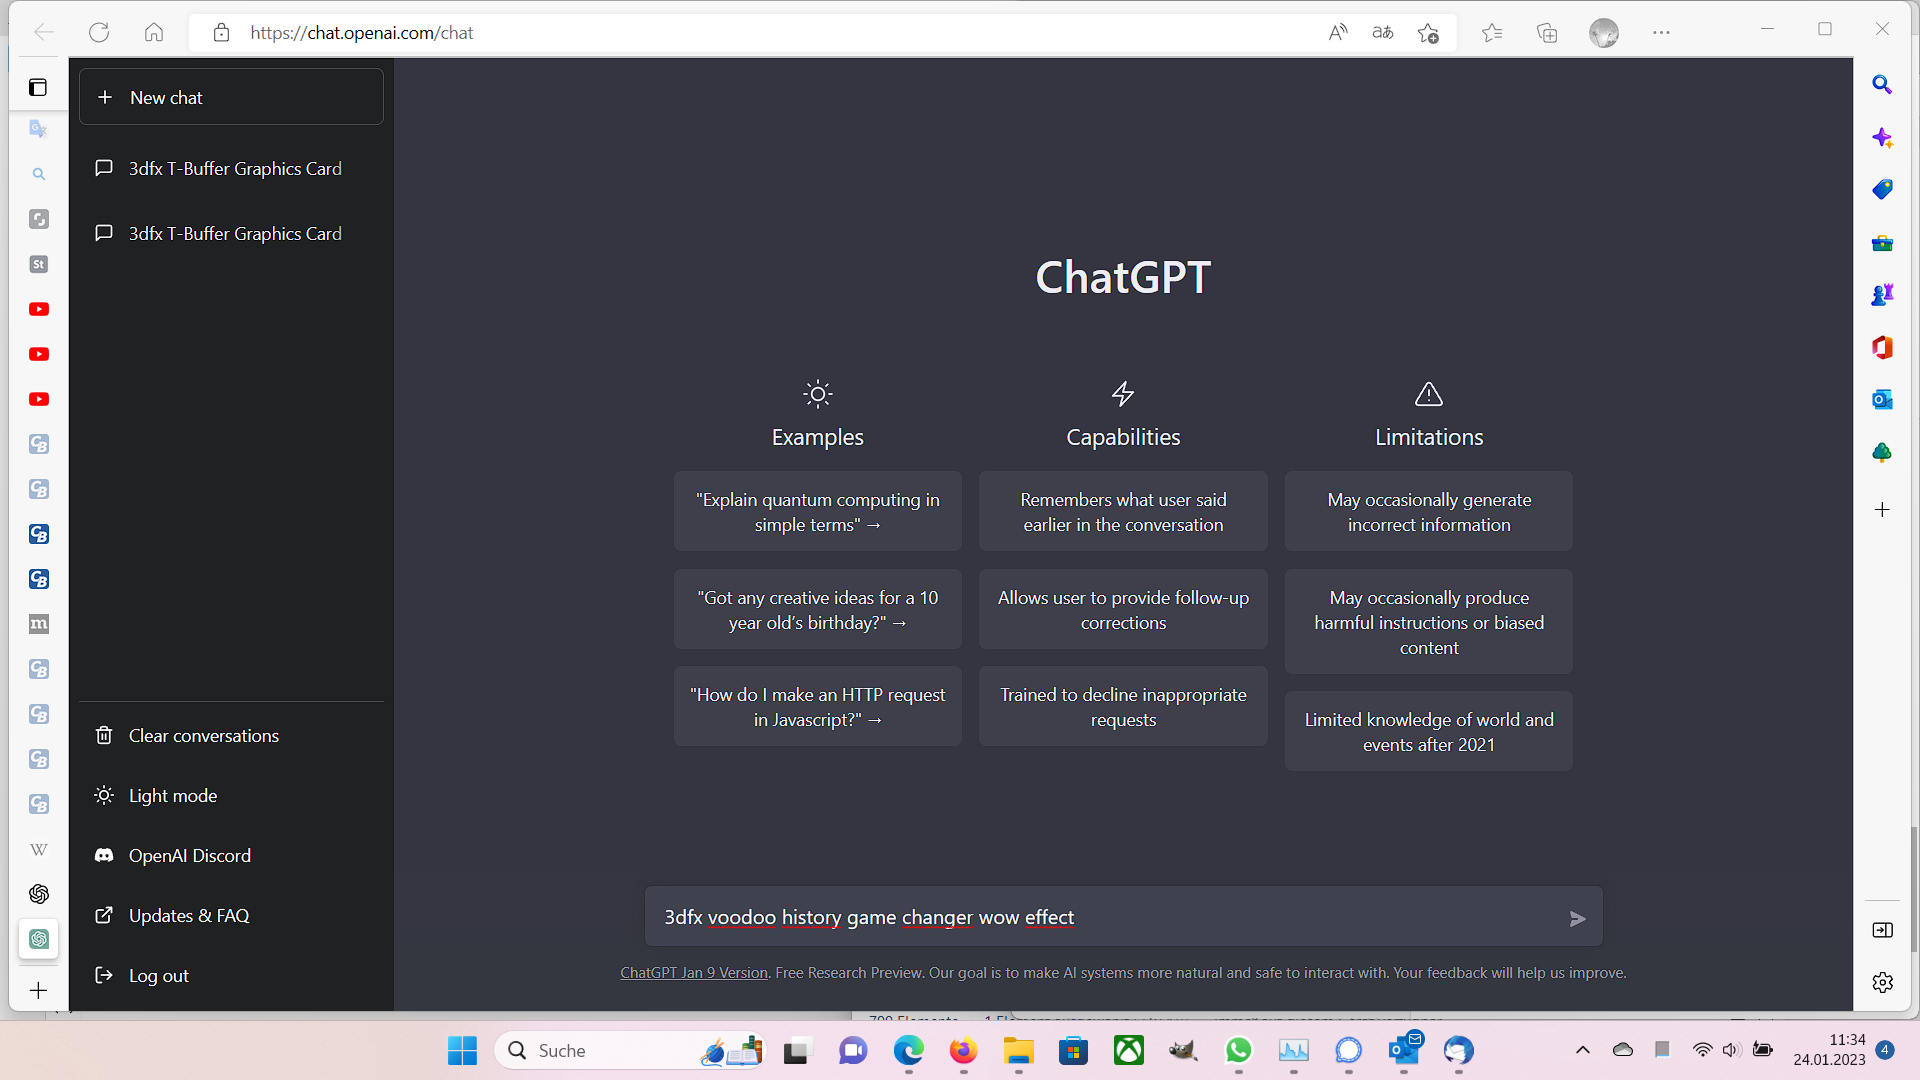Open Outlook icon in Edge sidebar
1920x1080 pixels.
(1882, 400)
